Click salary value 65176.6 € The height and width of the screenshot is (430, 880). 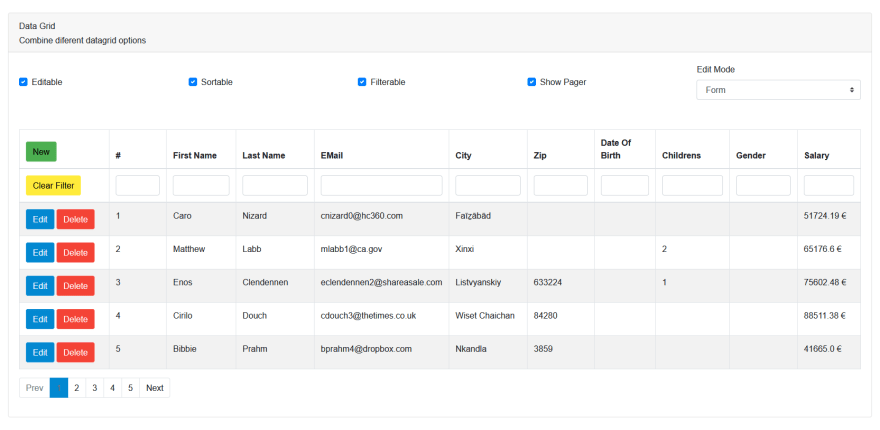tap(823, 249)
